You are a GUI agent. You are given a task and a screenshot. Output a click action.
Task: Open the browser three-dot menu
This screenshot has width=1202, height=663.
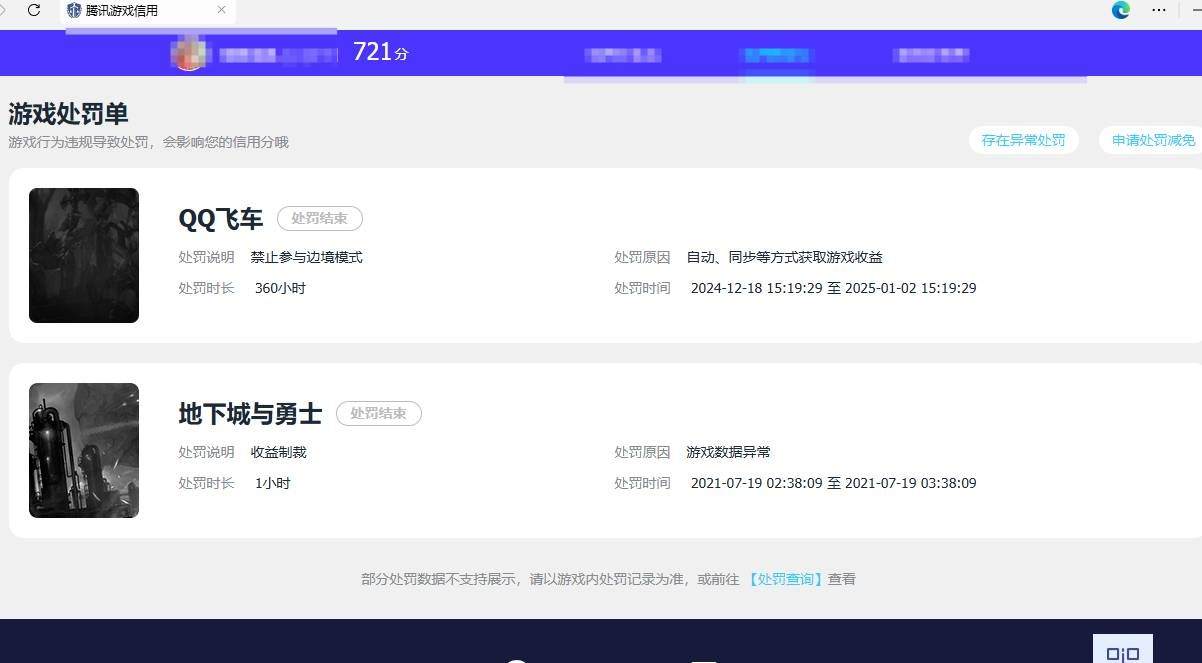pos(1159,10)
